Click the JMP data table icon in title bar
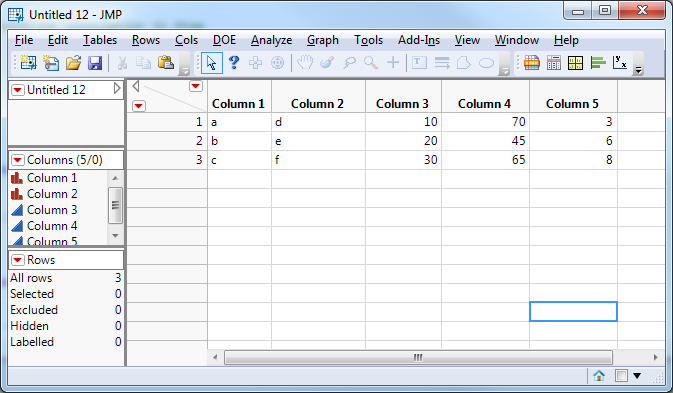Viewport: 673px width, 393px height. [x=16, y=15]
